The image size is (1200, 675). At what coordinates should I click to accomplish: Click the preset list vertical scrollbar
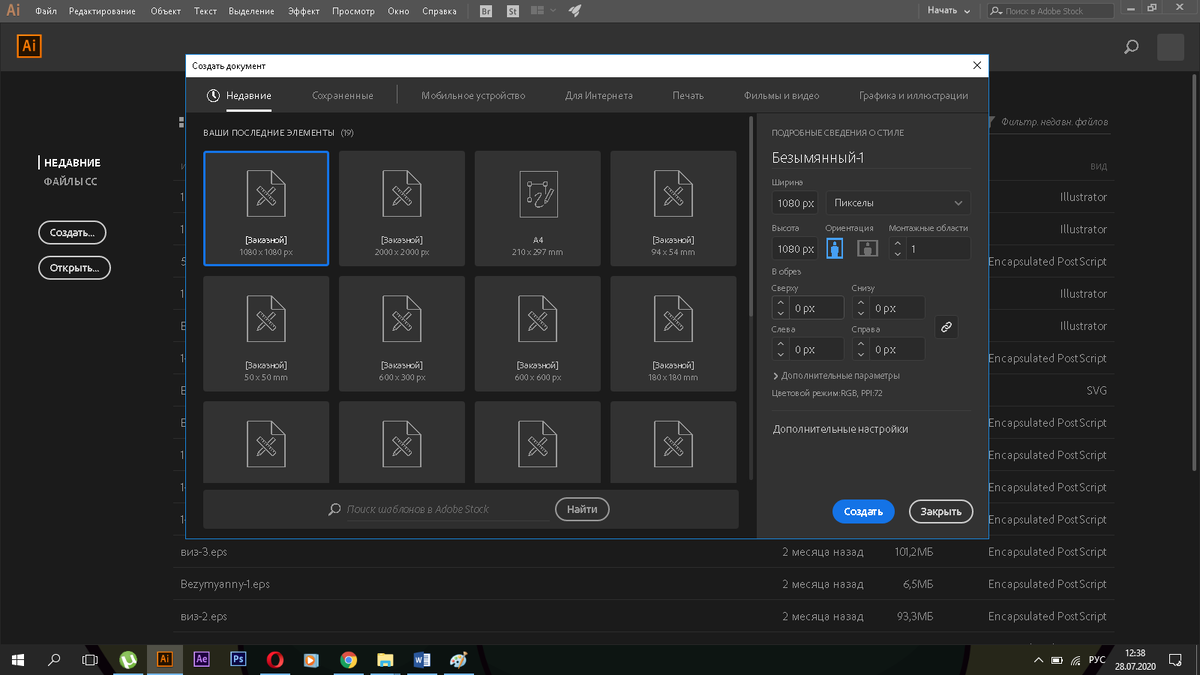[x=750, y=215]
